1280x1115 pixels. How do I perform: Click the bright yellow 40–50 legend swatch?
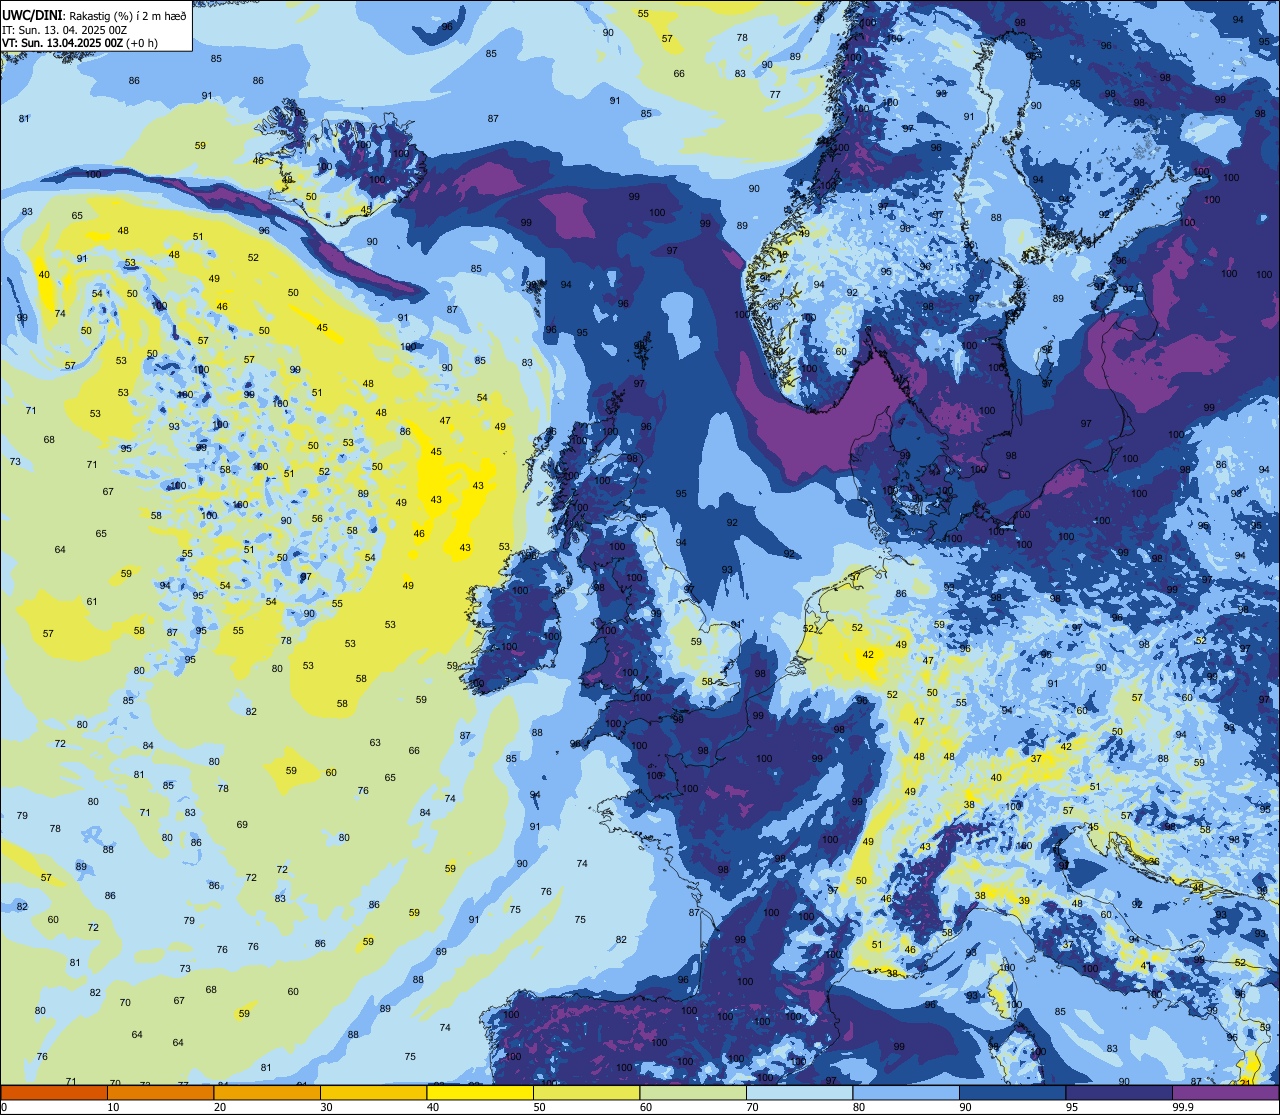[x=480, y=1092]
